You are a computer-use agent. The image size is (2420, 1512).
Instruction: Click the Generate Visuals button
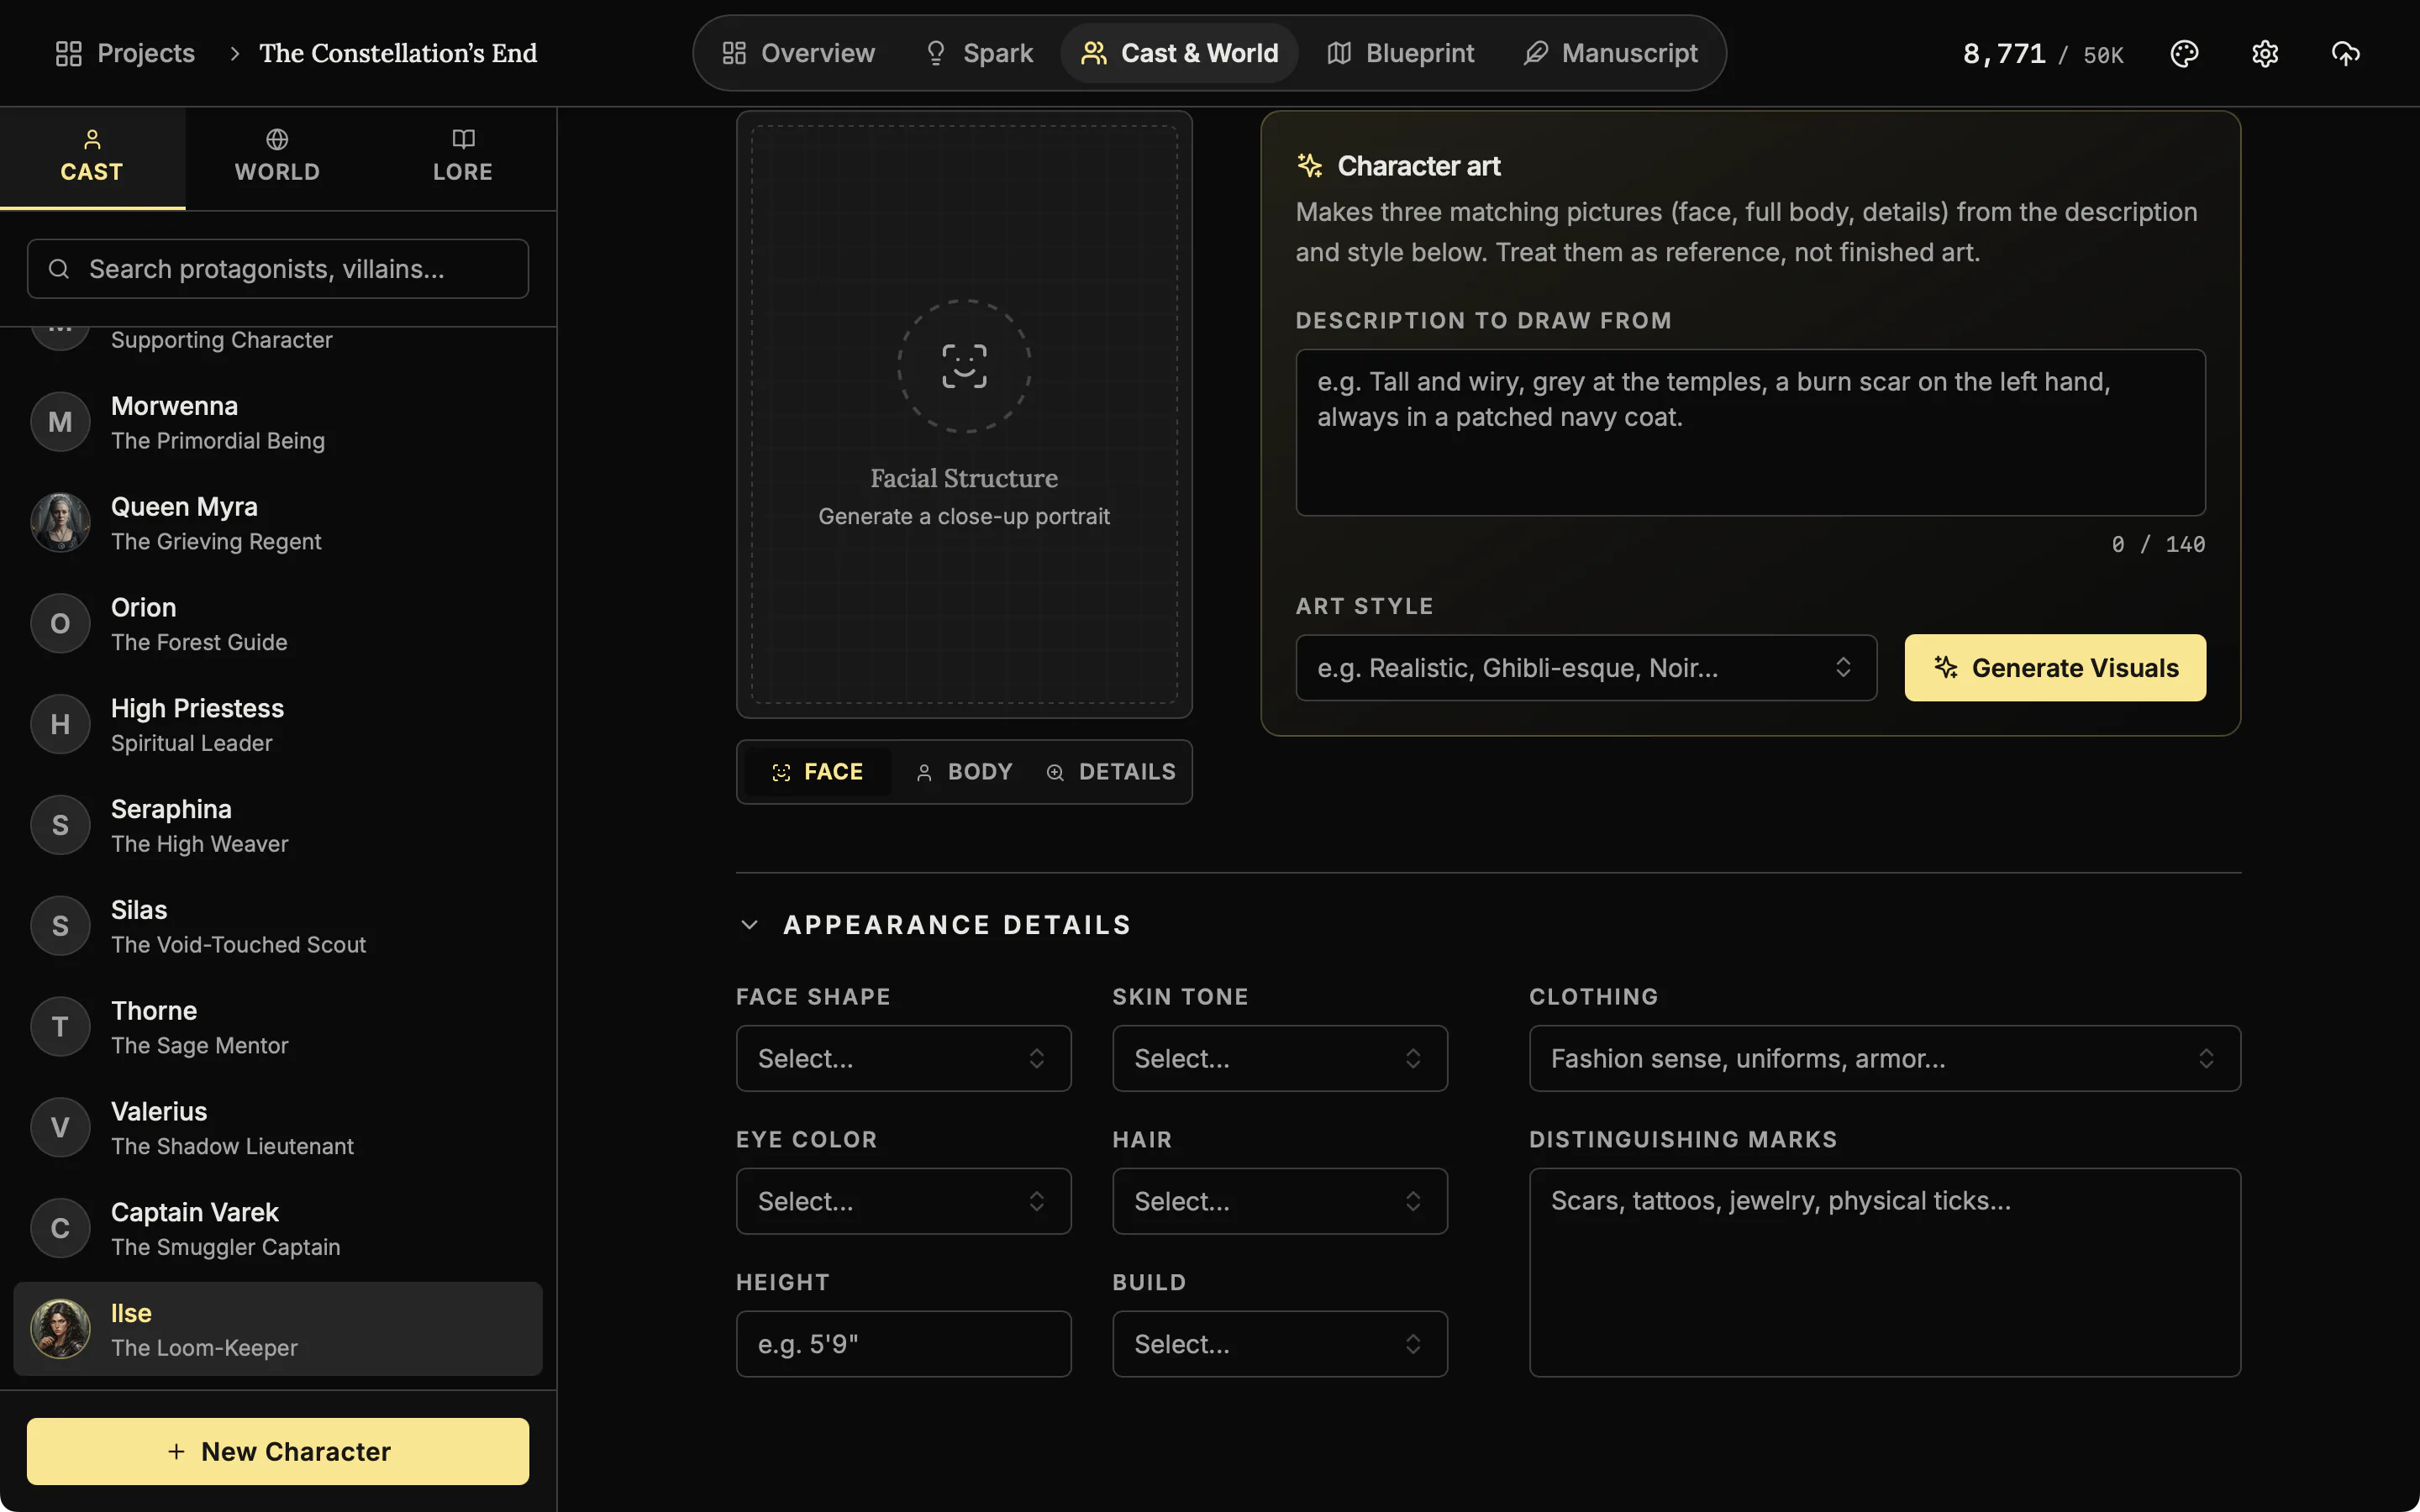pyautogui.click(x=2055, y=668)
